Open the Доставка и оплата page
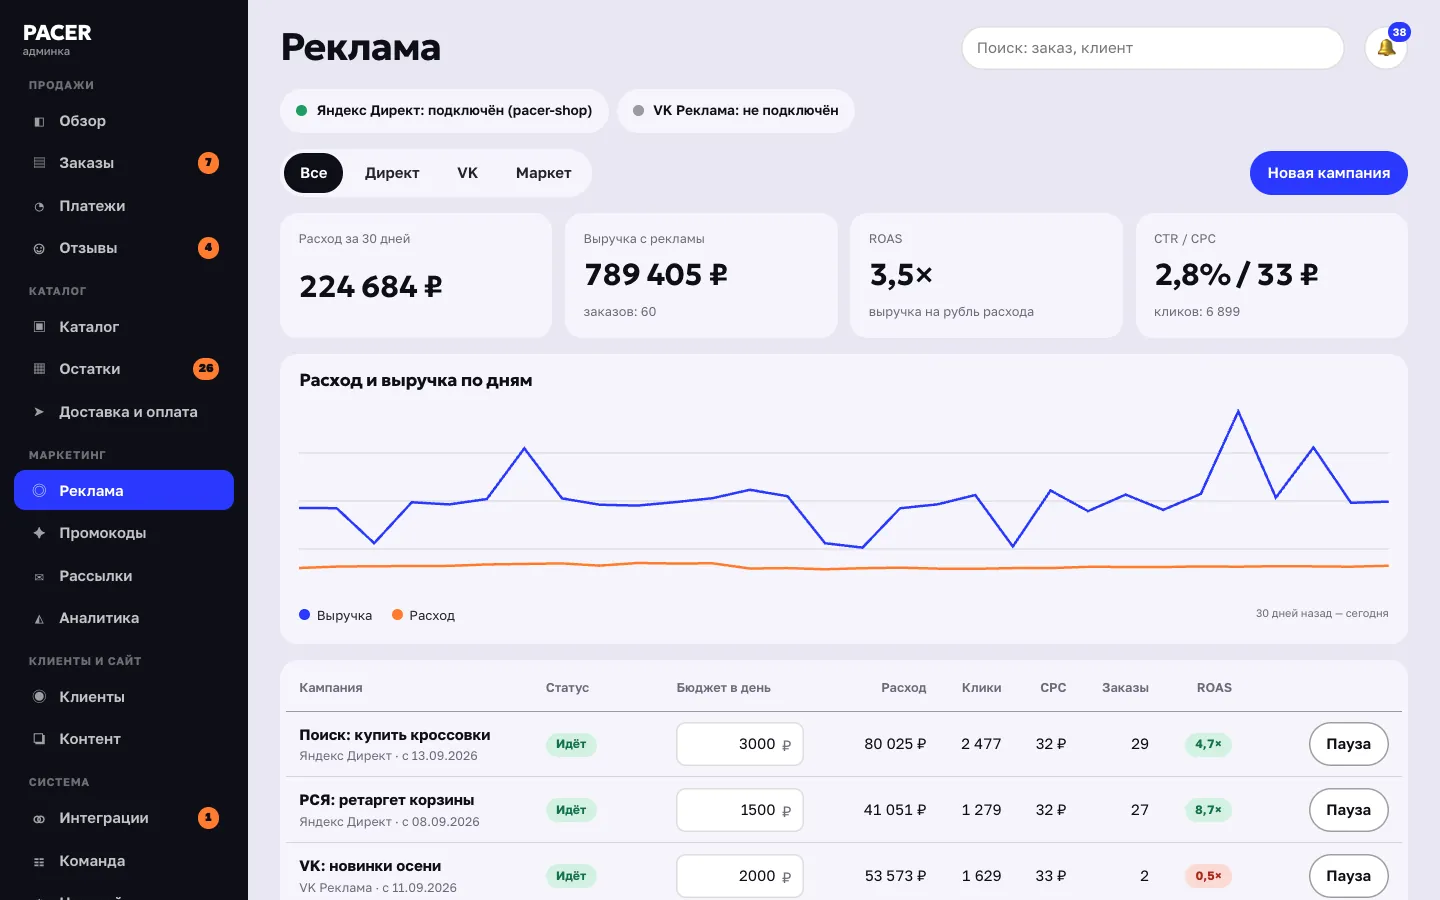The height and width of the screenshot is (900, 1440). [128, 412]
